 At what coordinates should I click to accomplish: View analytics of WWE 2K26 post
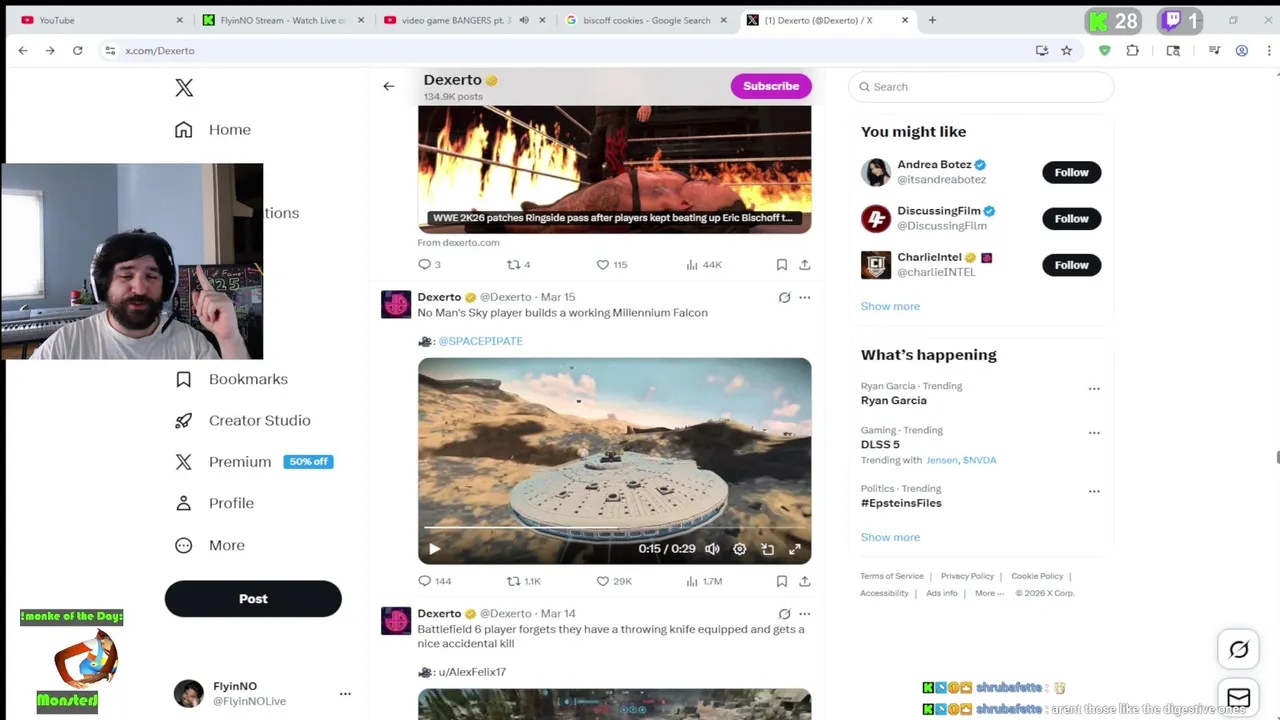[x=704, y=265]
